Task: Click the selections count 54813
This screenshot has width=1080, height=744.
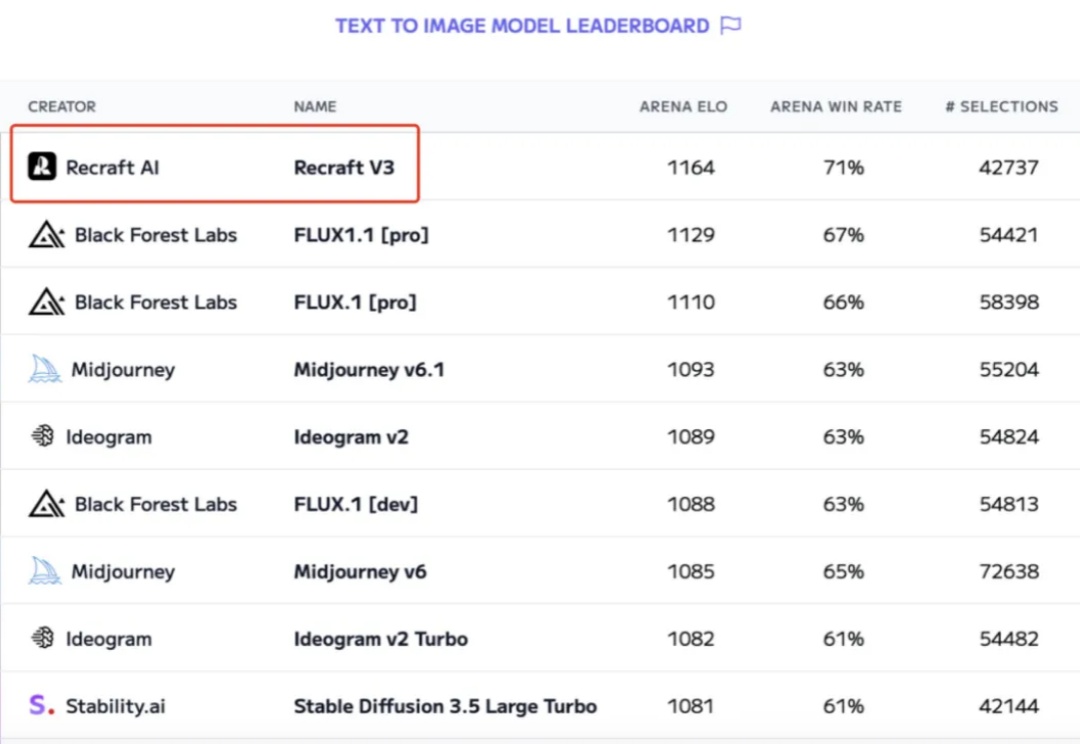Action: (x=1008, y=504)
